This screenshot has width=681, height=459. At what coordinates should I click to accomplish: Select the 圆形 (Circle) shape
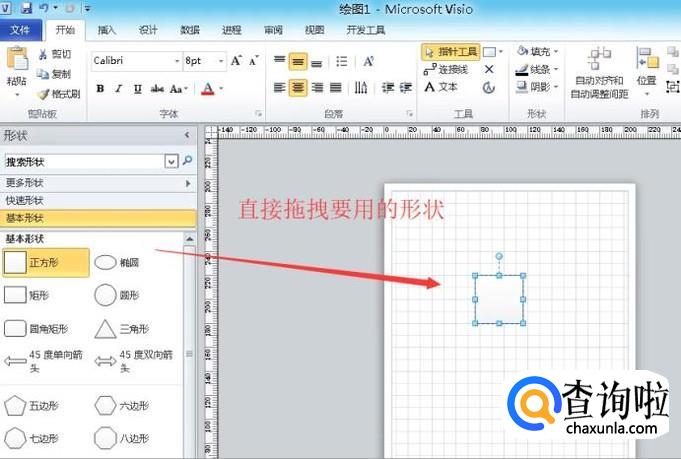[x=117, y=295]
